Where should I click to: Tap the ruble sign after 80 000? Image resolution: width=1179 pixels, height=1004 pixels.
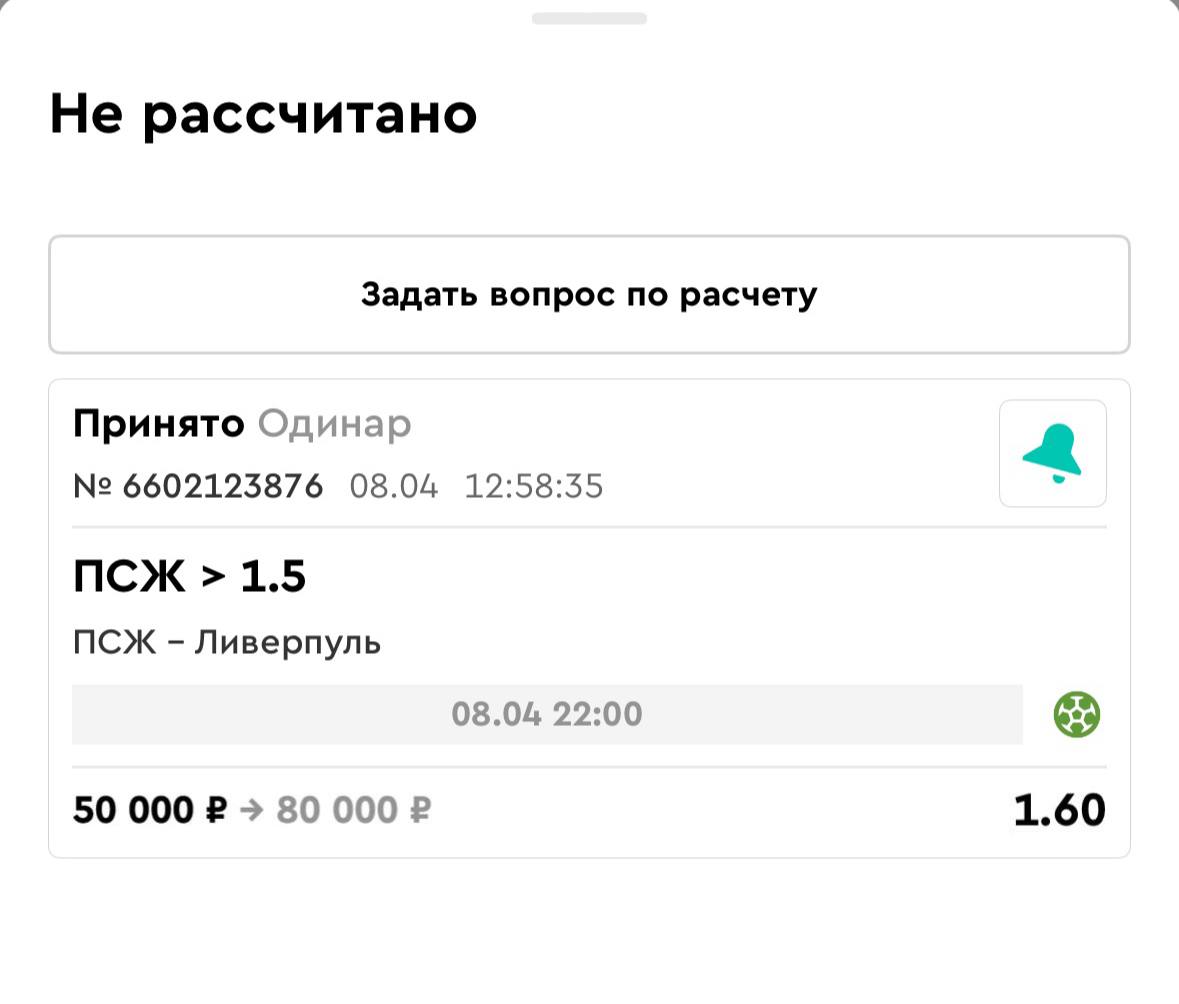pyautogui.click(x=420, y=810)
